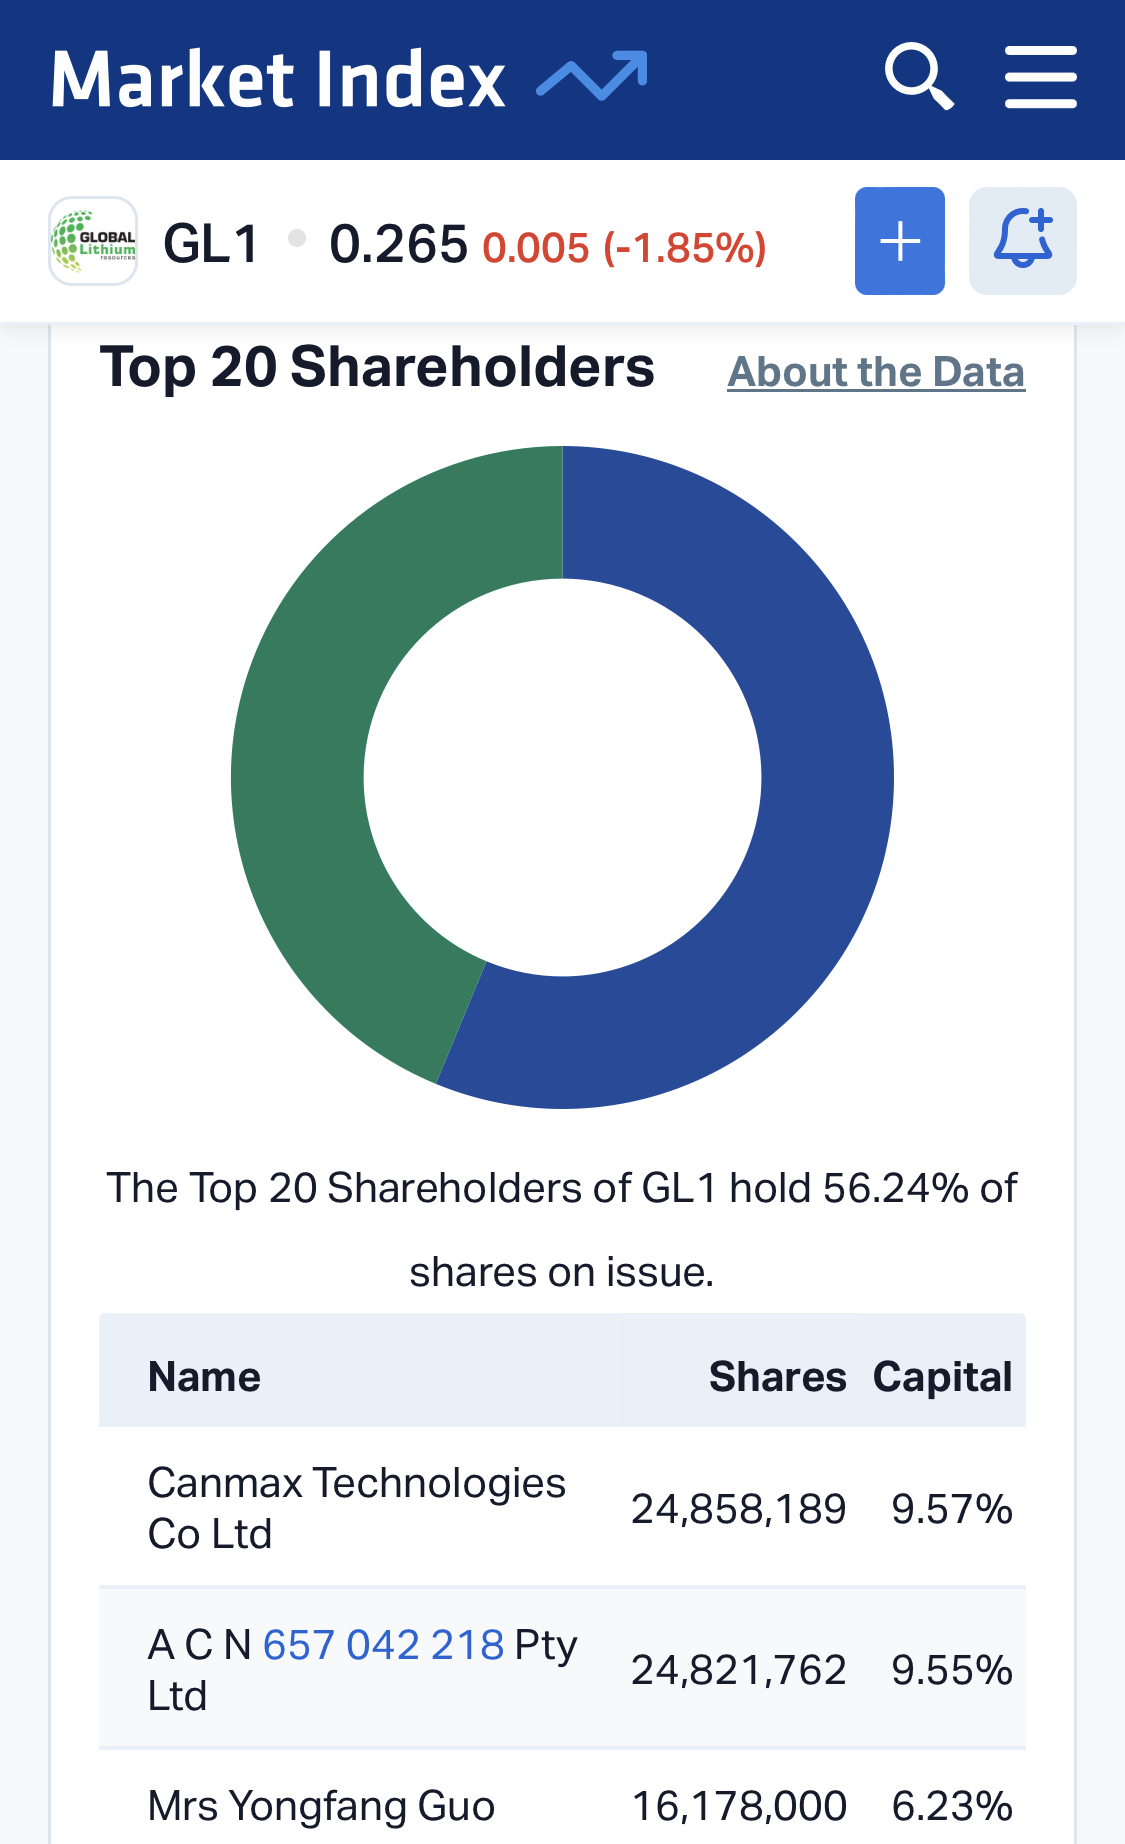
Task: Click the Top 20 Shareholders heading
Action: click(x=377, y=367)
